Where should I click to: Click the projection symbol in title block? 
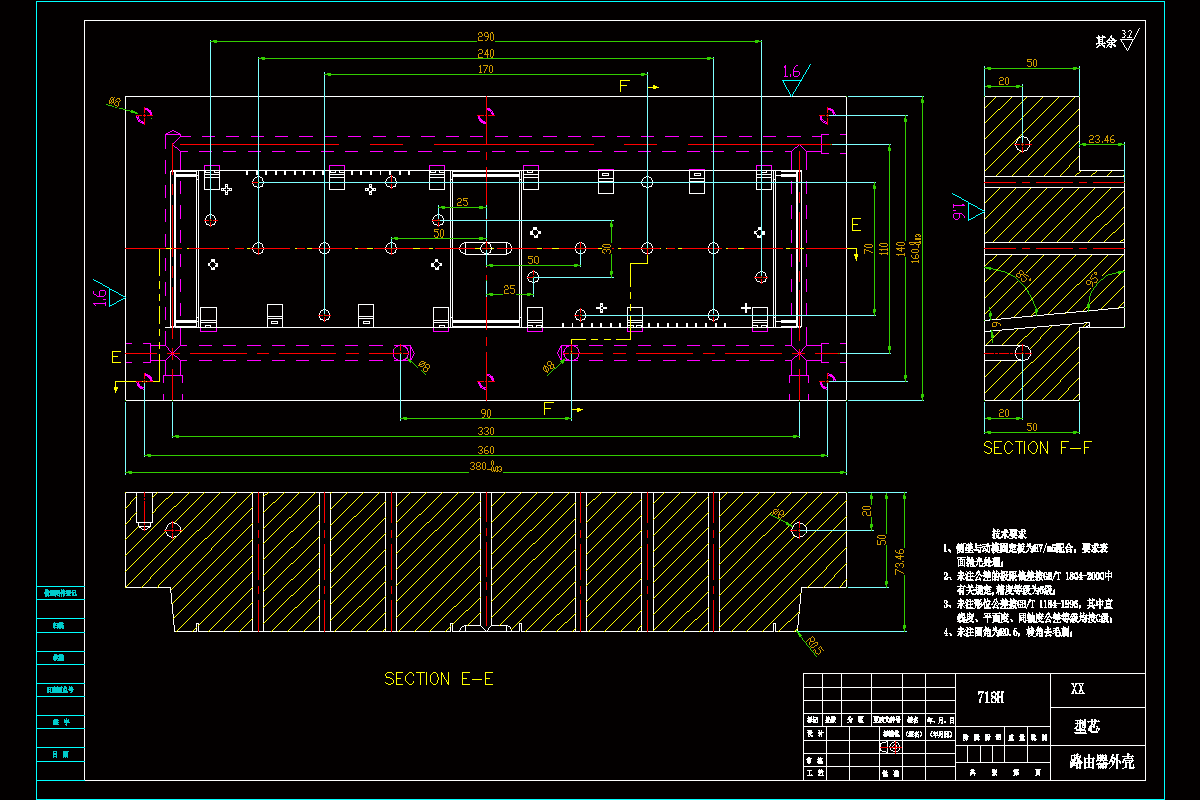tap(891, 746)
